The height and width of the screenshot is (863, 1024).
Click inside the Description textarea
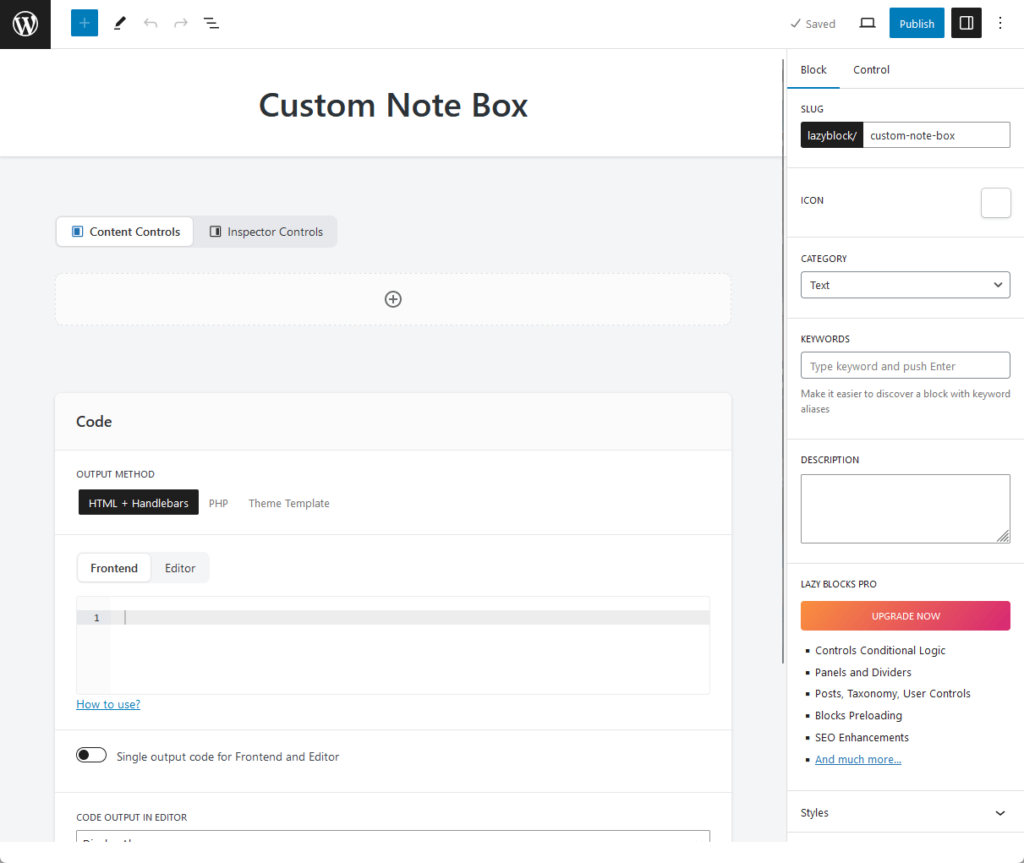(905, 509)
